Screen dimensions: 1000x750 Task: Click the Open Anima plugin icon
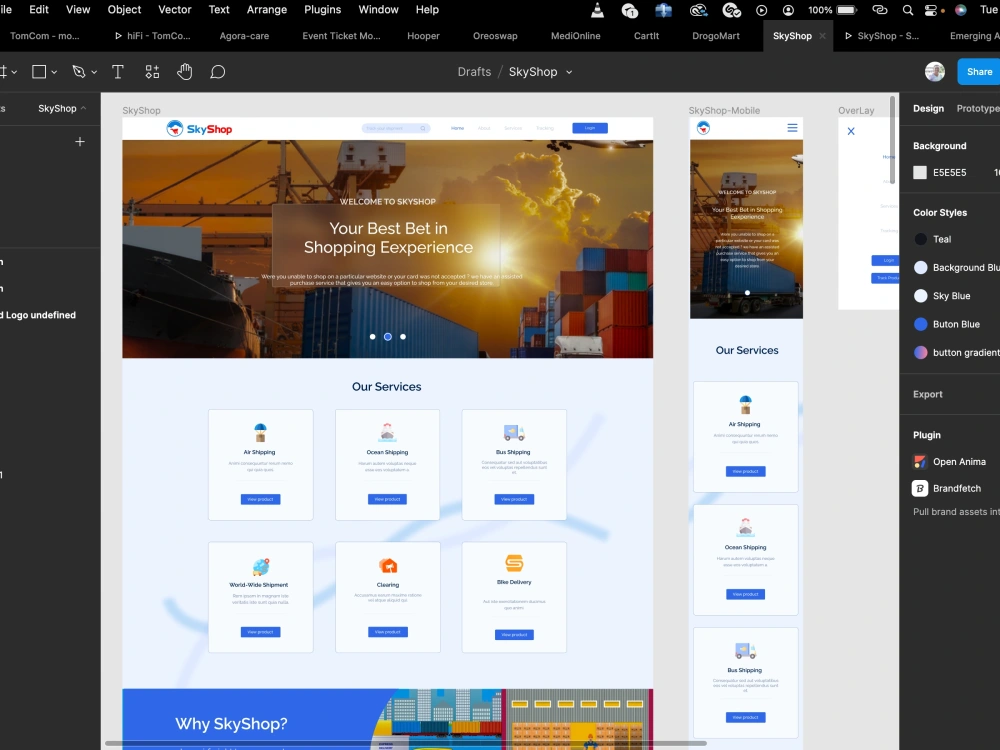920,462
